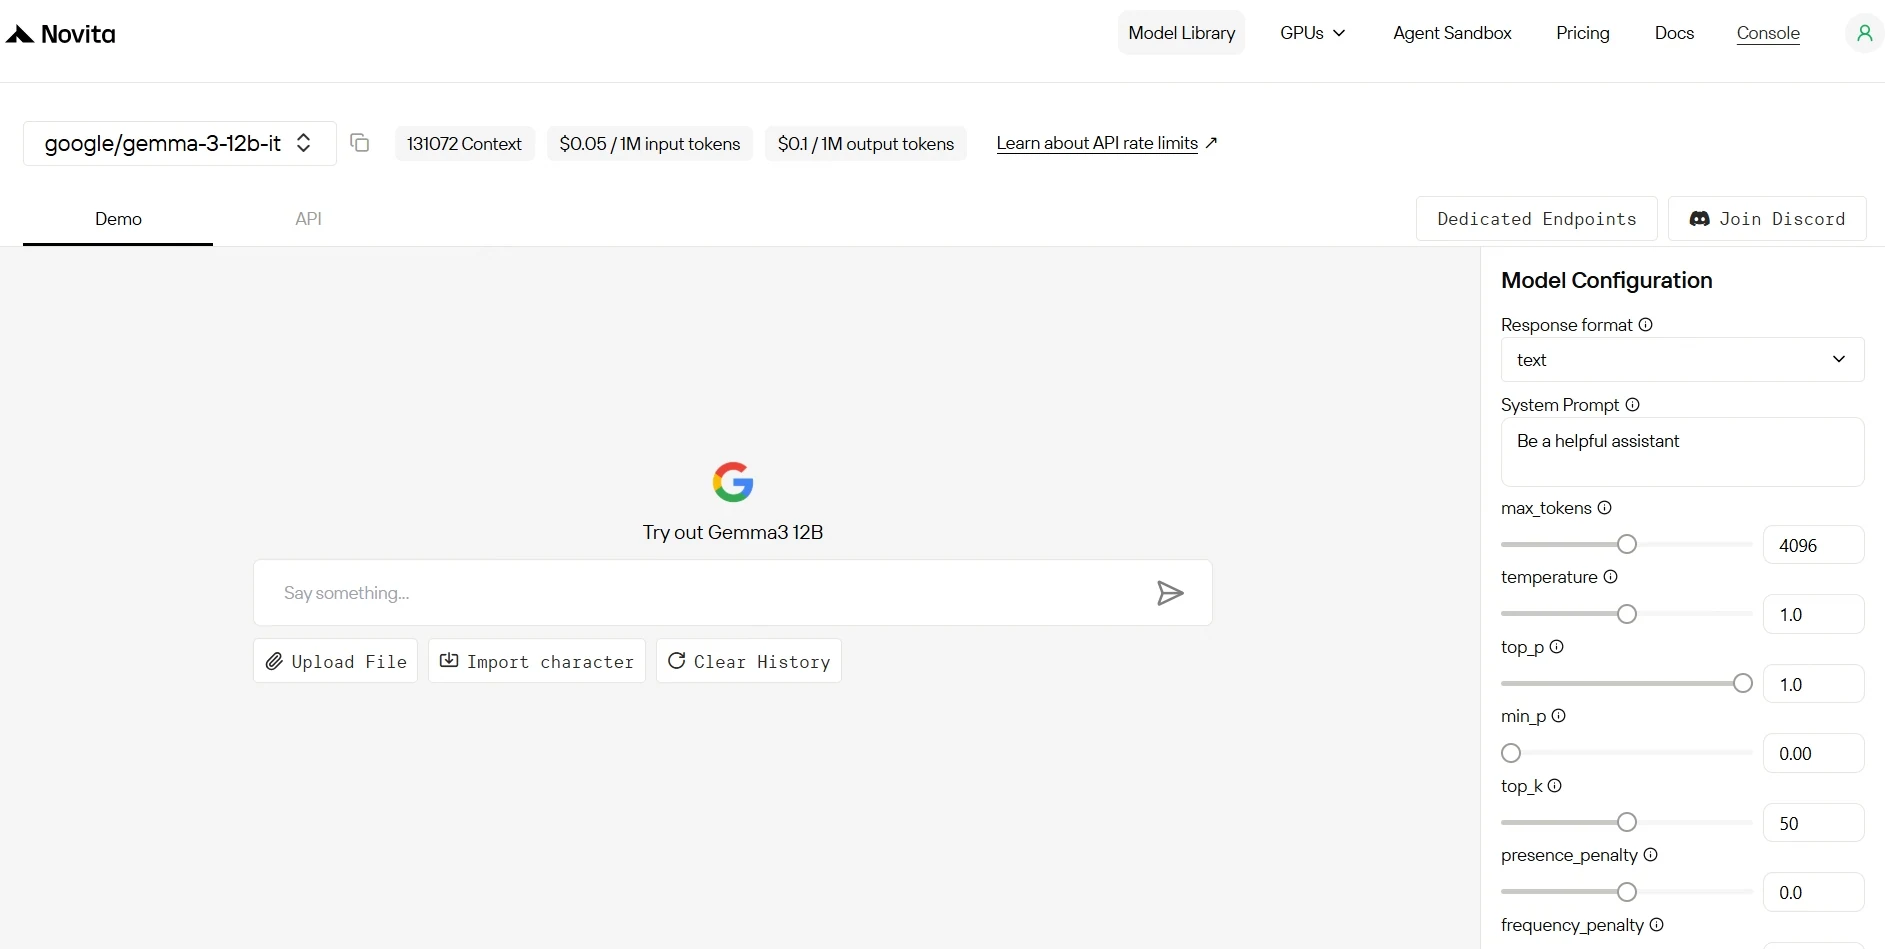Click the 131072 Context badge

point(465,143)
